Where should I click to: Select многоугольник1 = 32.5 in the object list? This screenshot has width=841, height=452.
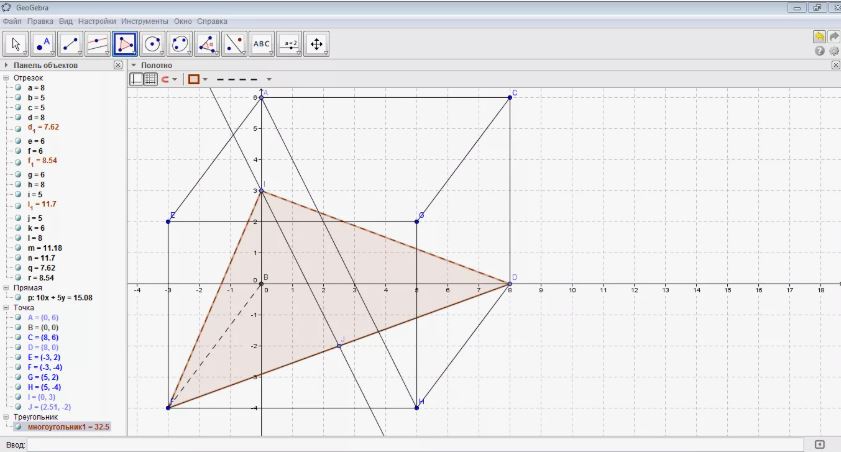click(68, 426)
